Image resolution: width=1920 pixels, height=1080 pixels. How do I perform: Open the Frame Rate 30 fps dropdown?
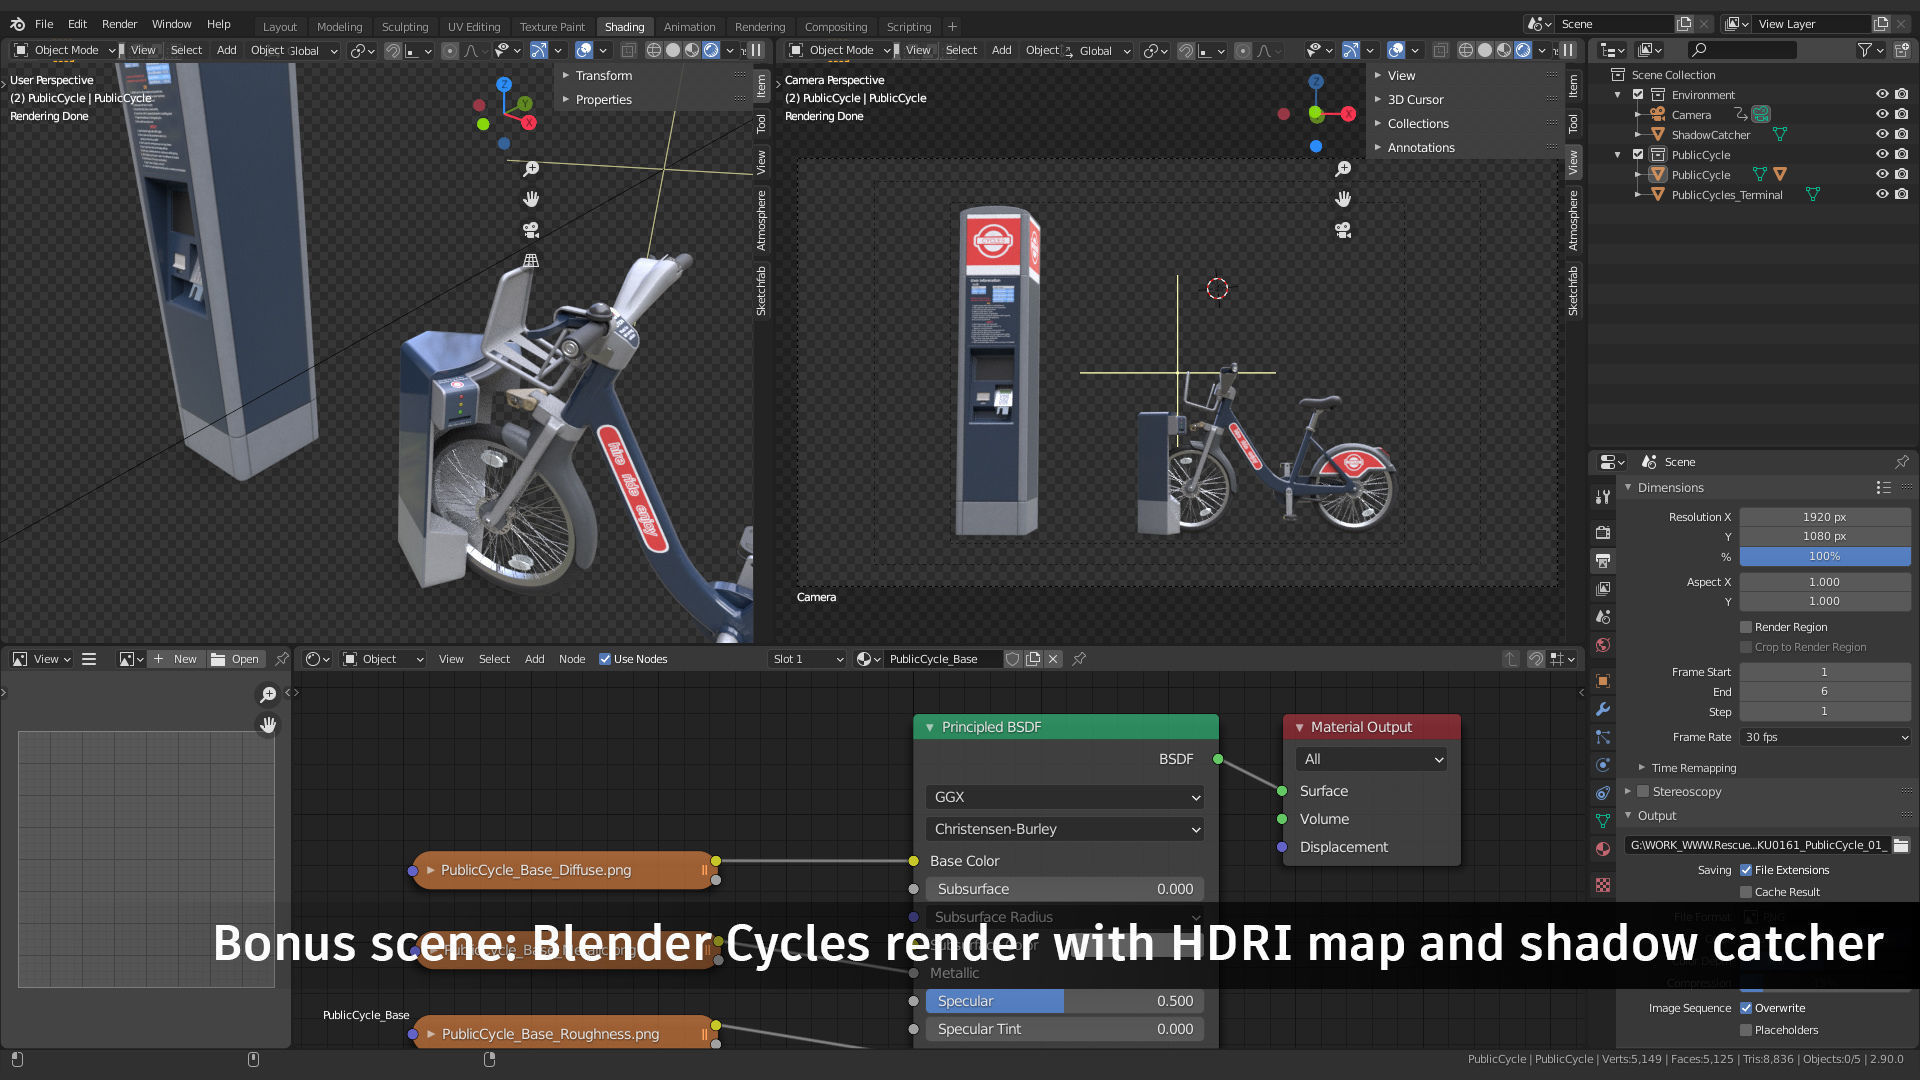pyautogui.click(x=1825, y=737)
